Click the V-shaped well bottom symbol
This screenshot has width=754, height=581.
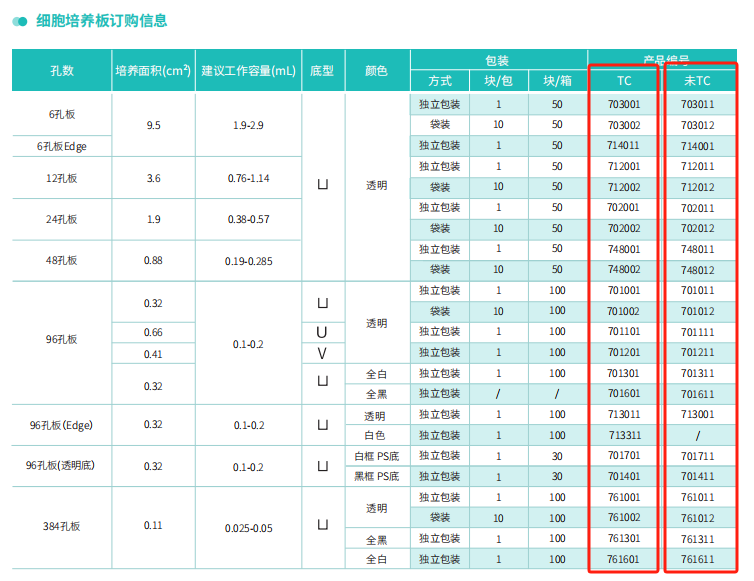[x=322, y=353]
